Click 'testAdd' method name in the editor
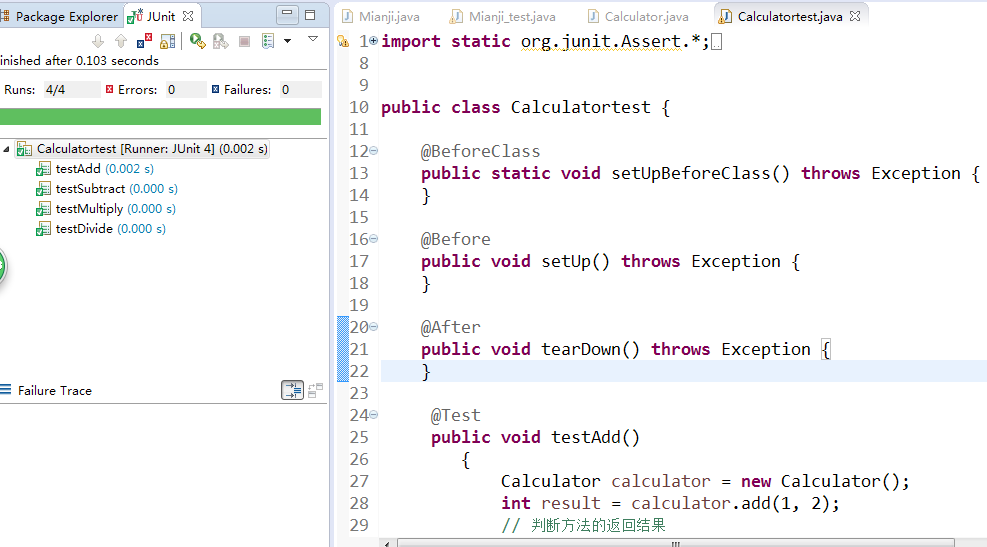Screen dimensions: 987x547 (x=586, y=437)
